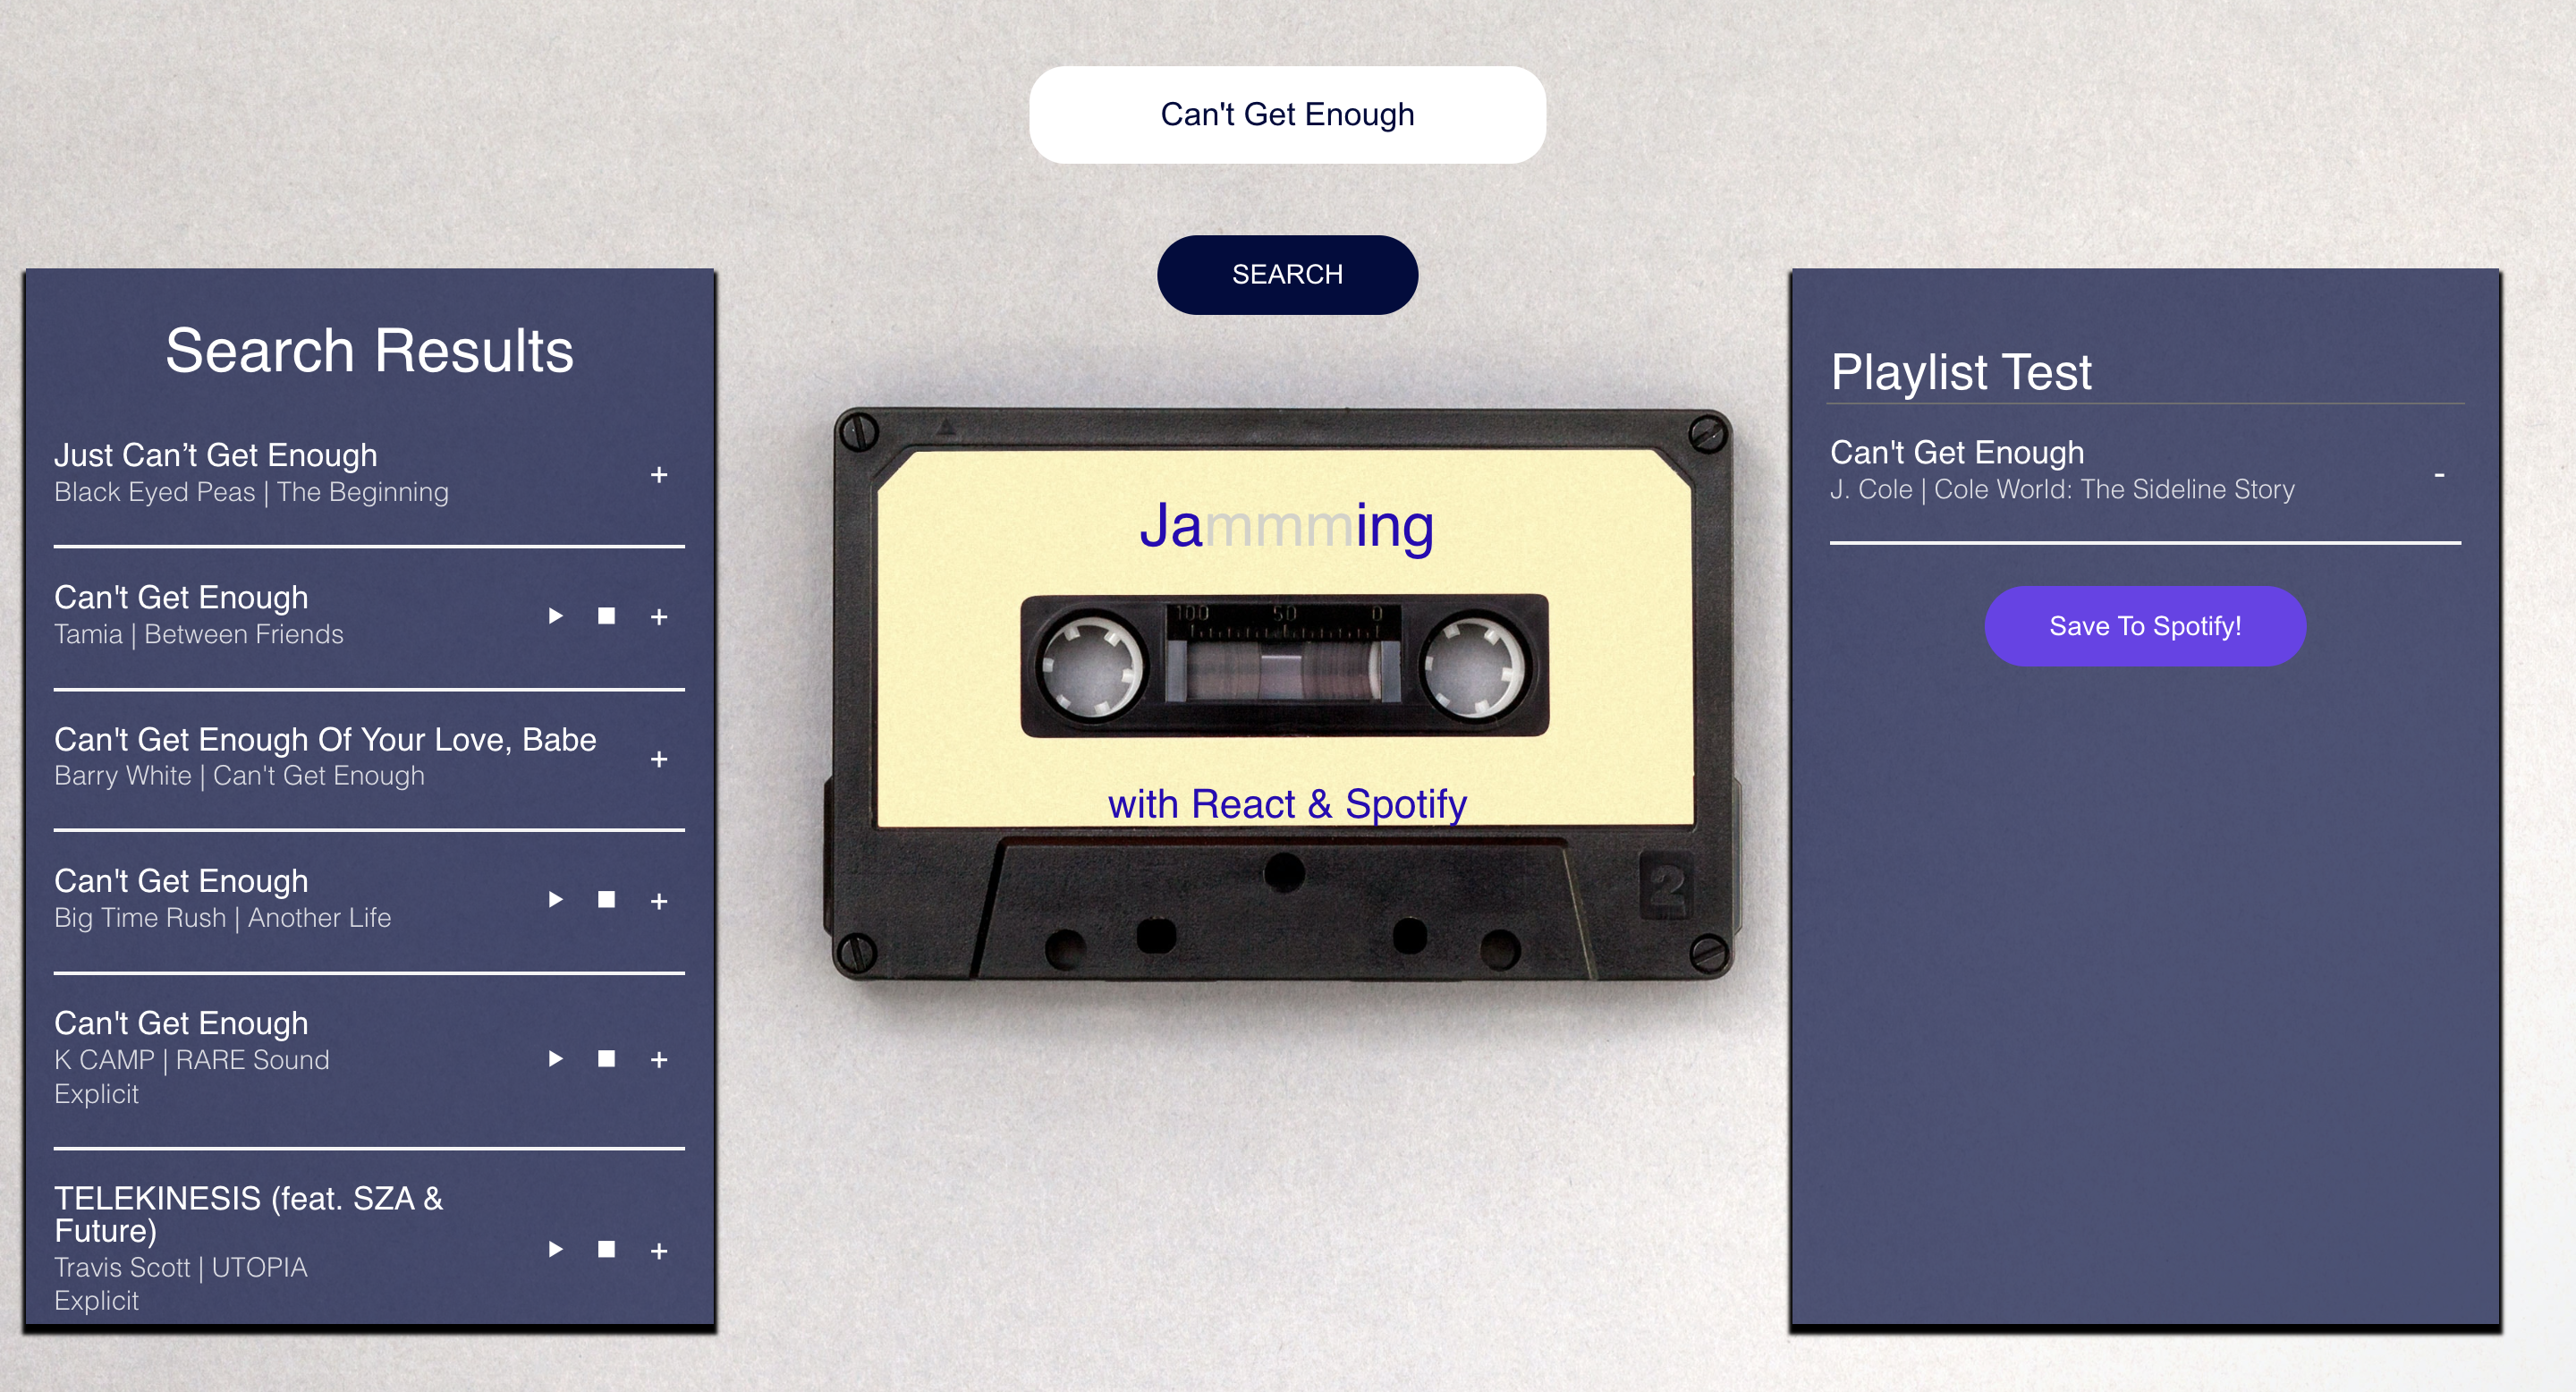Screen dimensions: 2576x1392
Task: Click the add icon for Just Can't Get Enough
Action: tap(658, 475)
